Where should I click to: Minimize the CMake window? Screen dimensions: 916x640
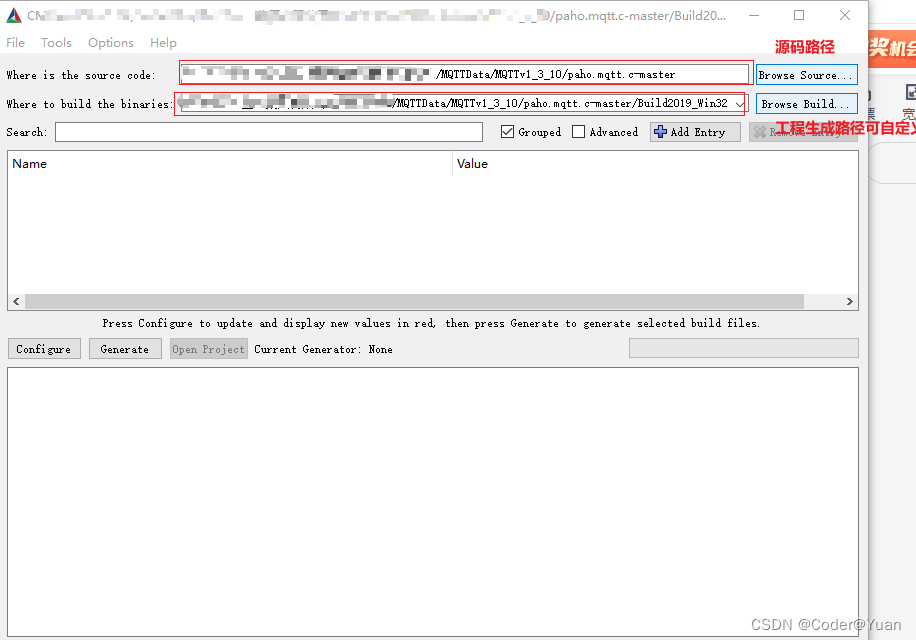[754, 15]
